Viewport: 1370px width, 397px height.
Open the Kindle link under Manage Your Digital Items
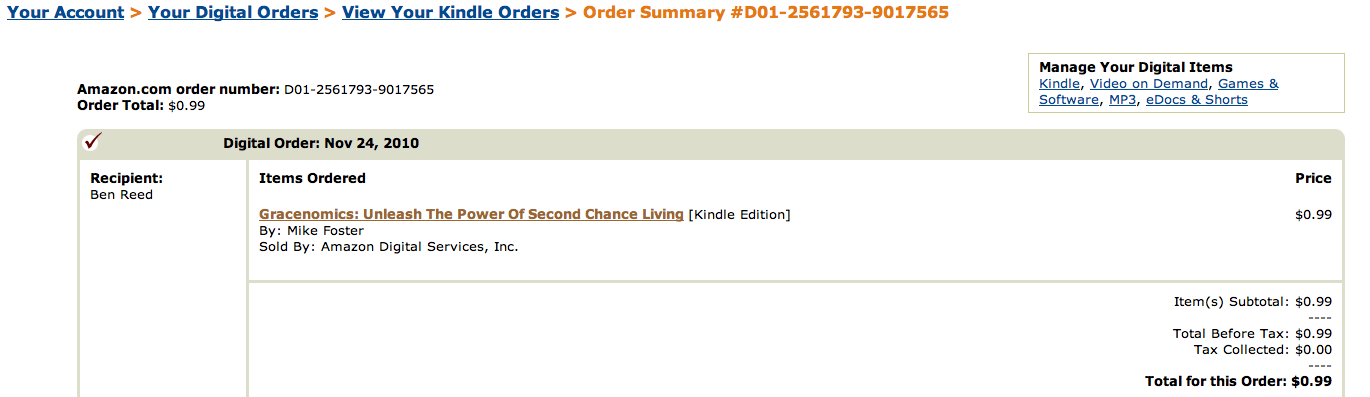coord(1059,84)
